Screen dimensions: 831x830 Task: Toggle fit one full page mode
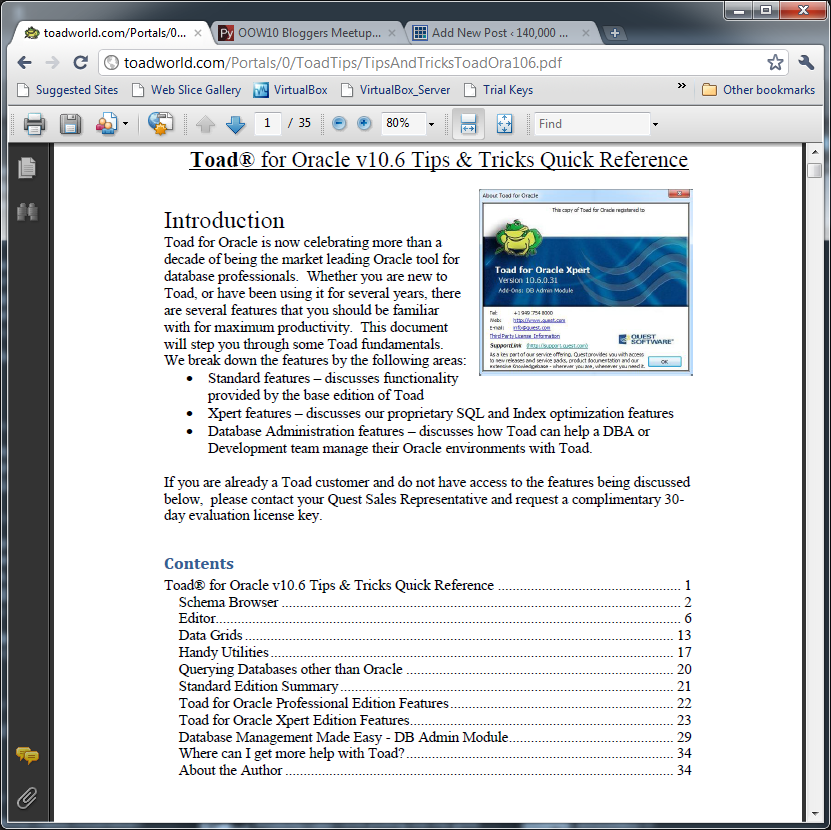point(505,124)
